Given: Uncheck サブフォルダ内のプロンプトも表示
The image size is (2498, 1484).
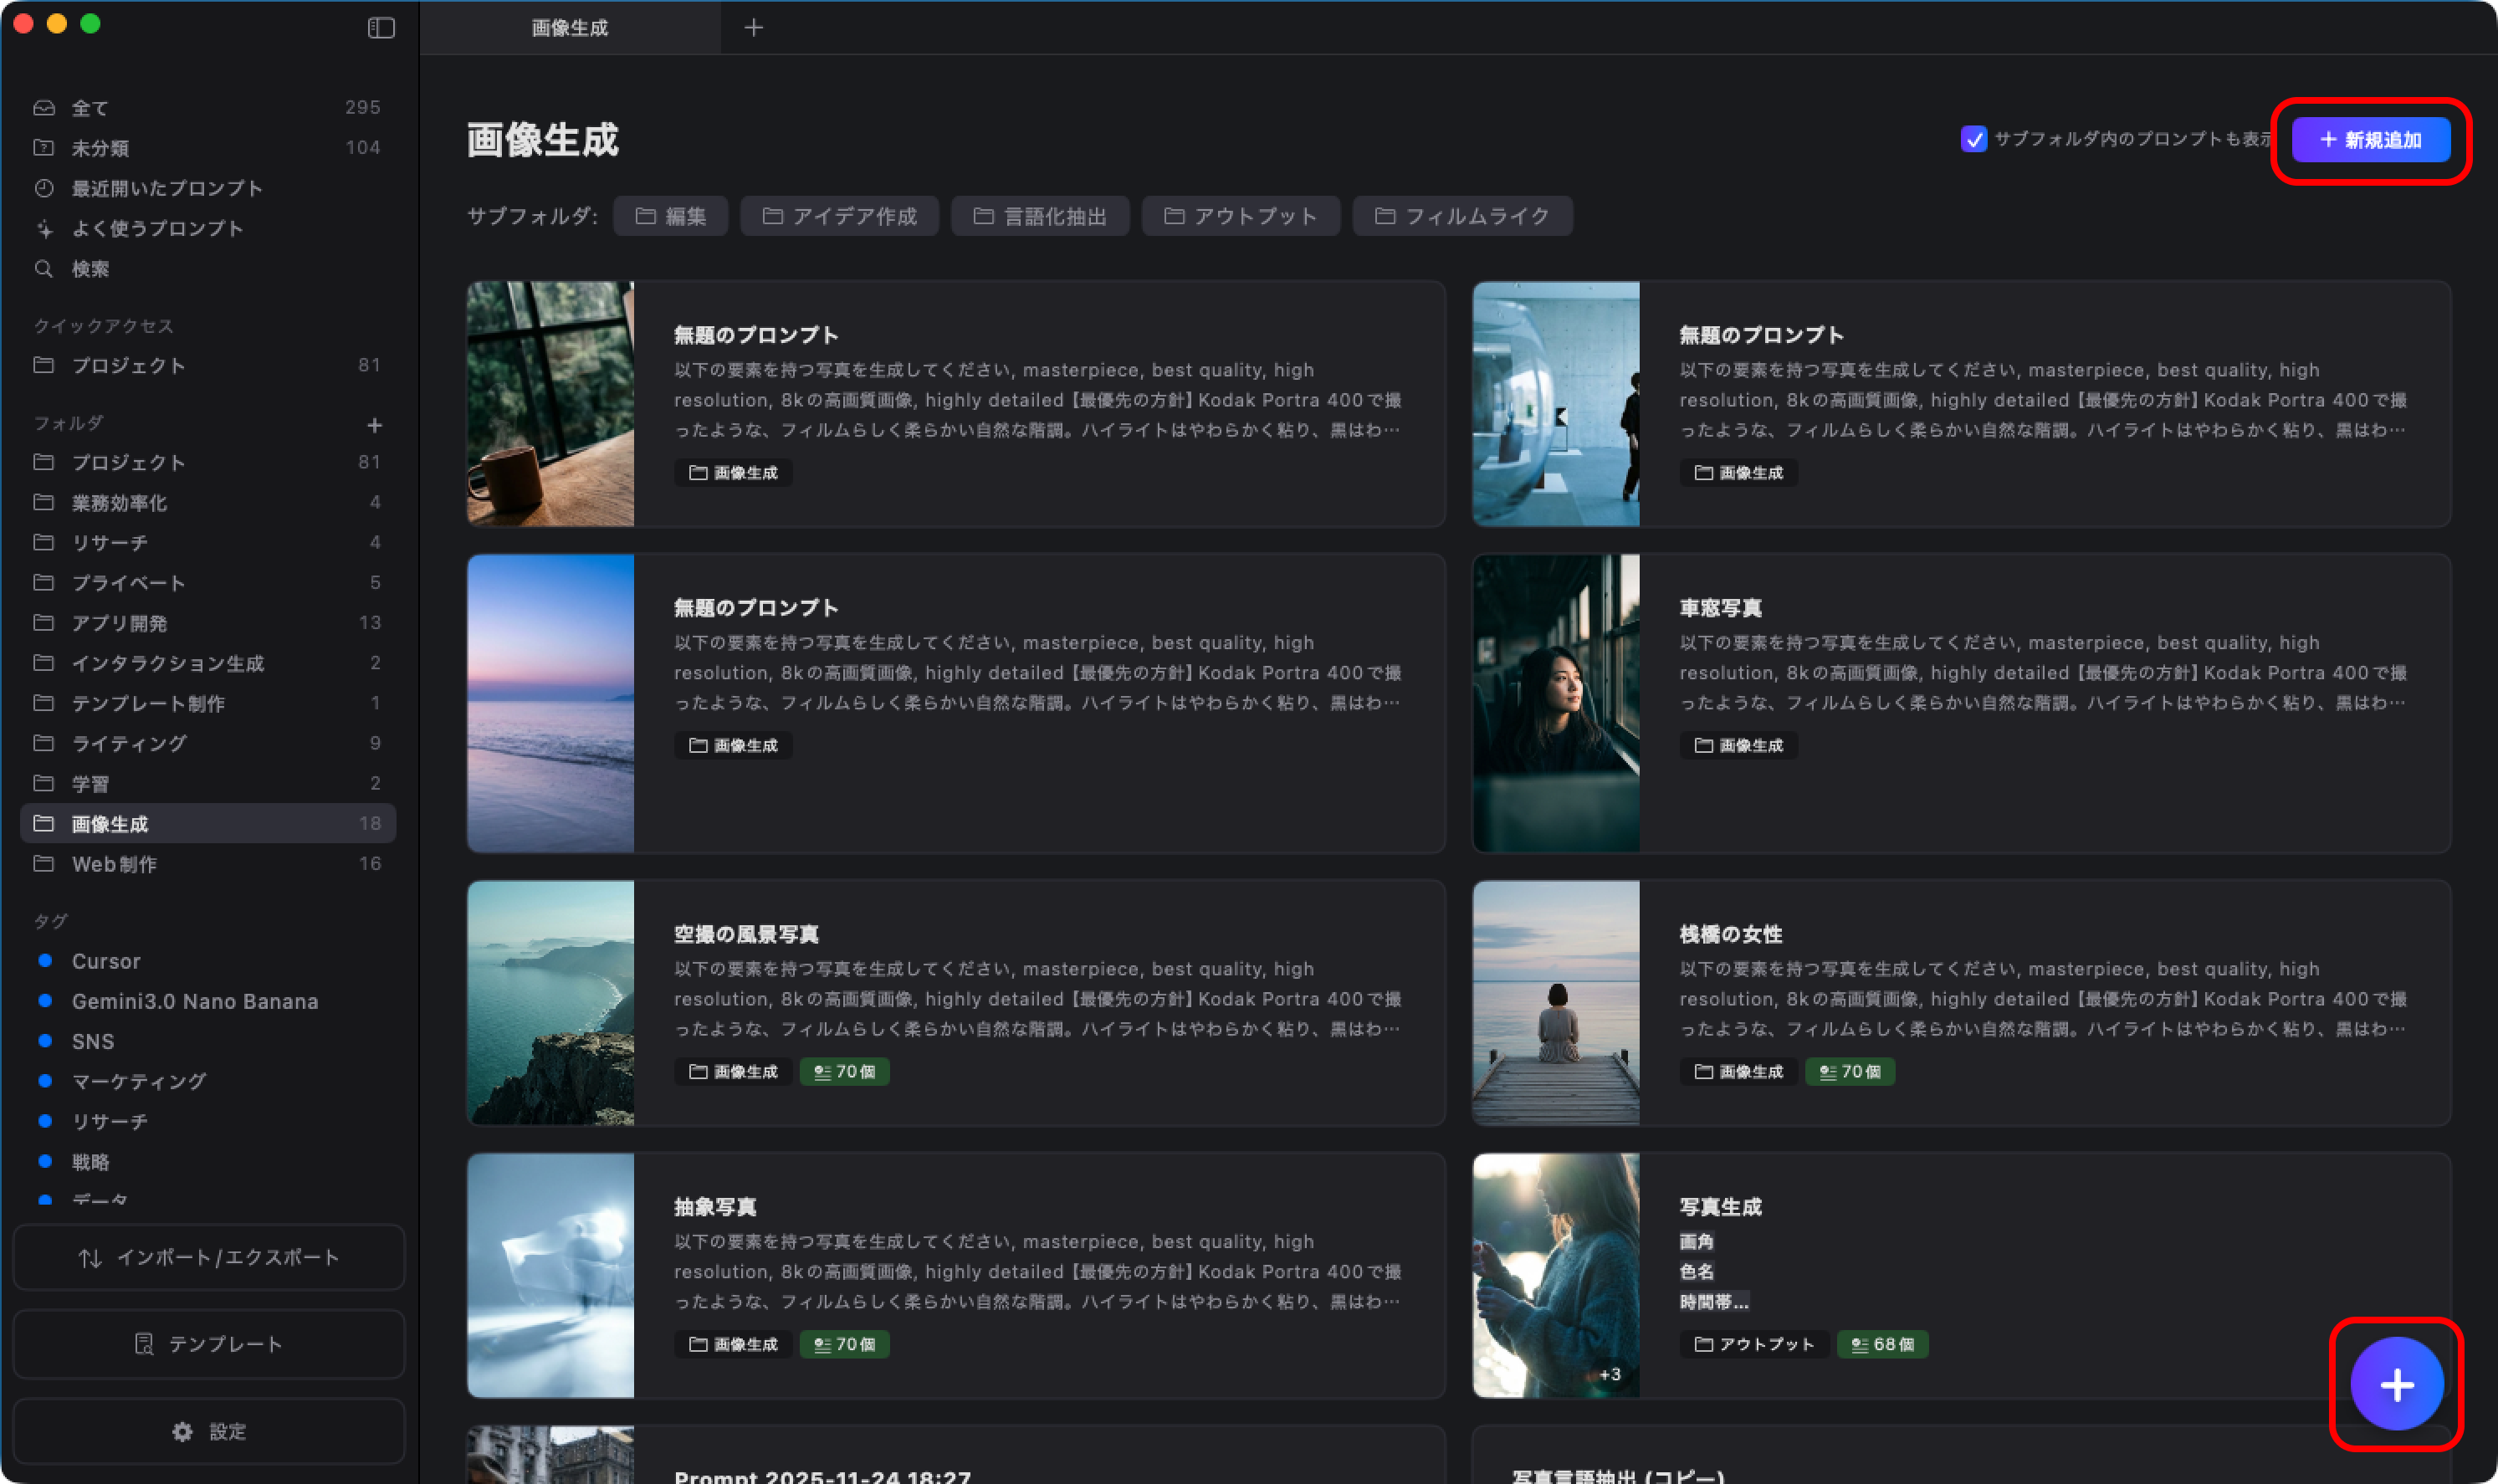Looking at the screenshot, I should click(x=1973, y=139).
